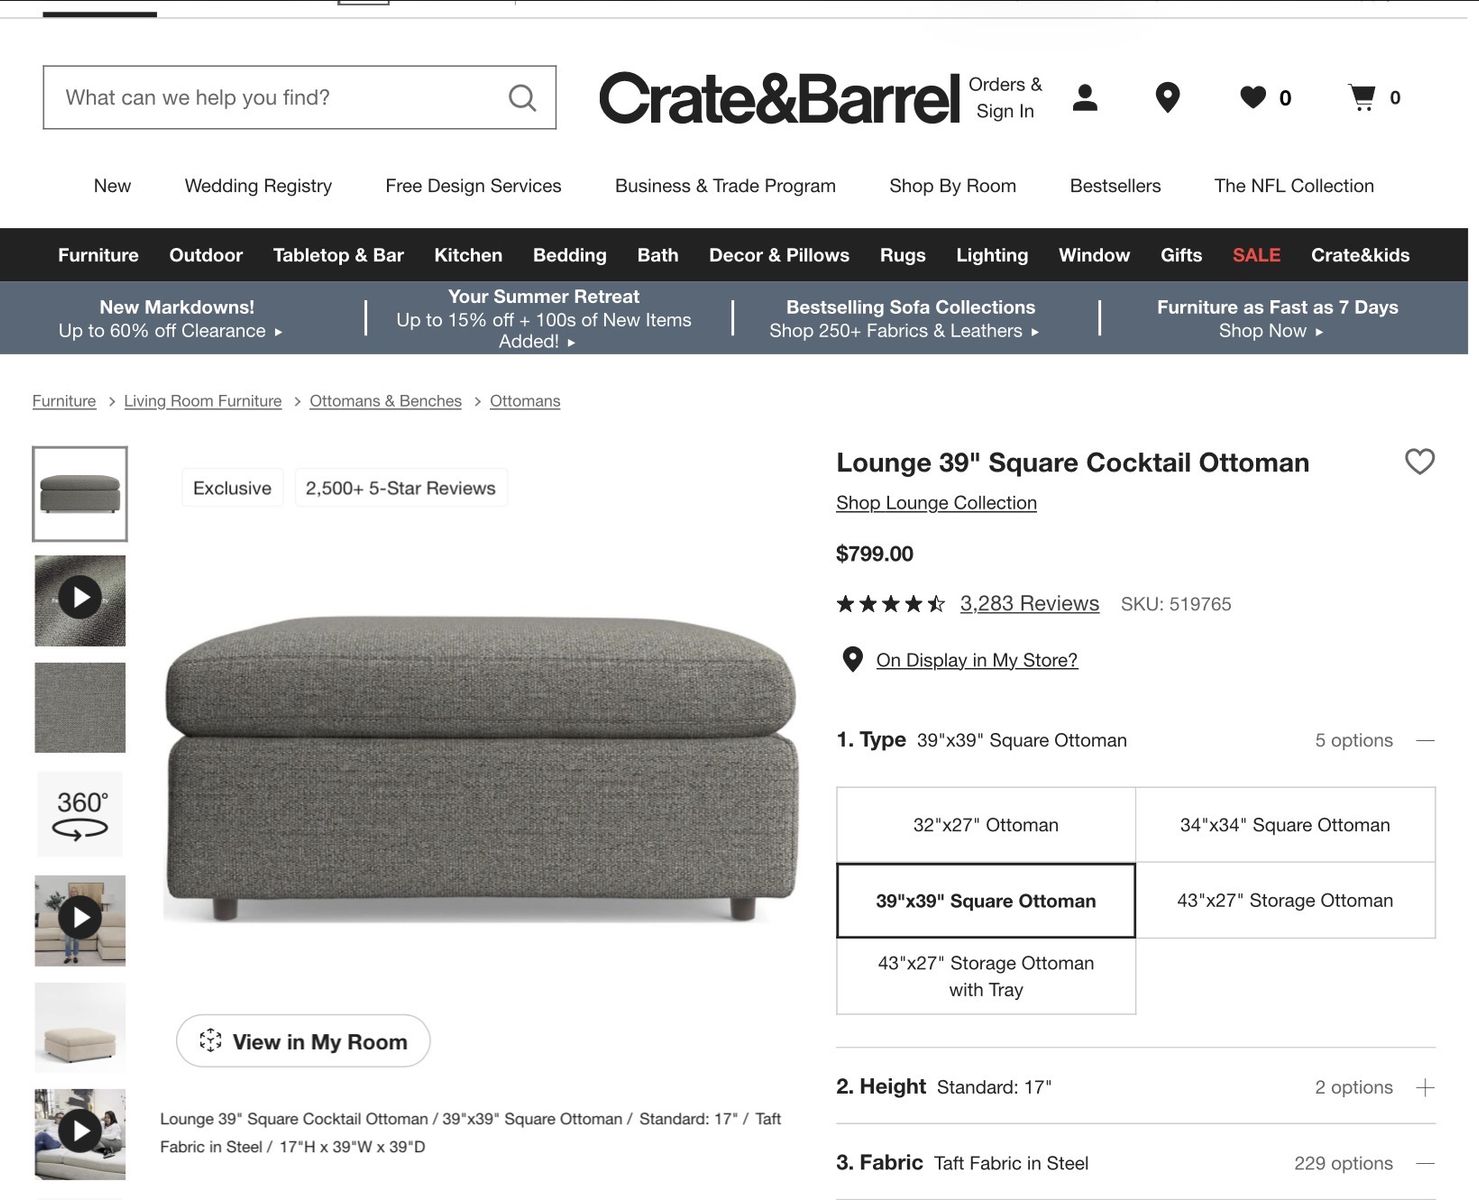Click the search magnifier icon
Viewport: 1479px width, 1200px height.
click(x=522, y=97)
